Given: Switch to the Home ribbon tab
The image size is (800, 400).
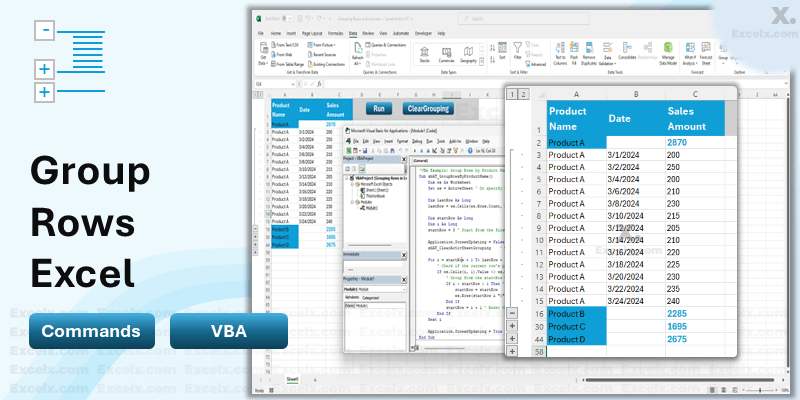Looking at the screenshot, I should (x=275, y=33).
